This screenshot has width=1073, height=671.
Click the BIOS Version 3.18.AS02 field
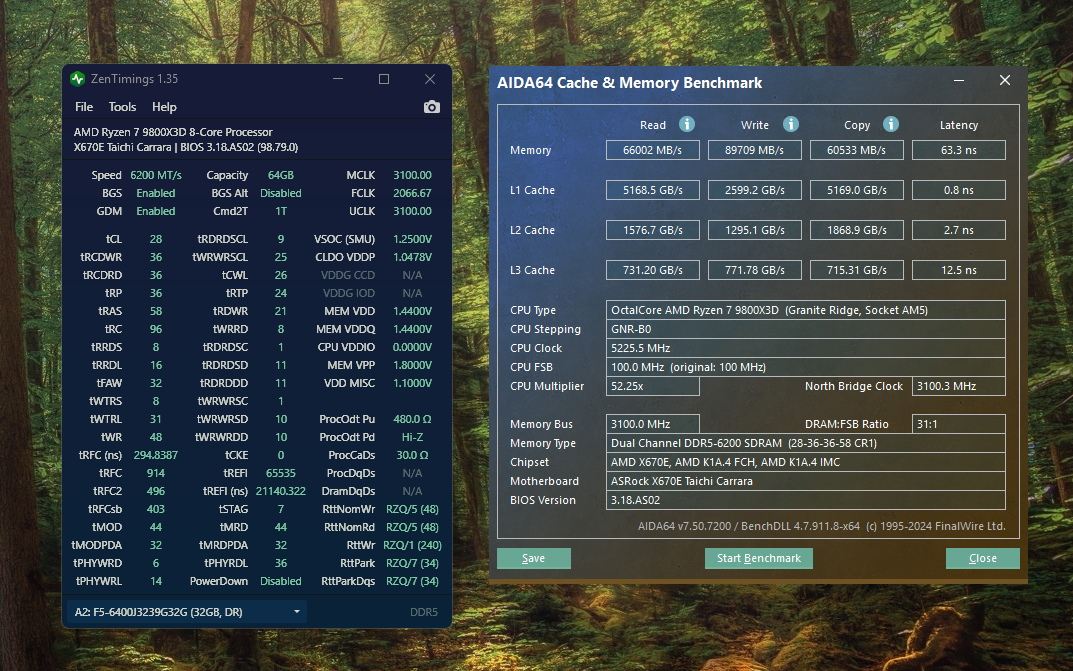point(805,500)
